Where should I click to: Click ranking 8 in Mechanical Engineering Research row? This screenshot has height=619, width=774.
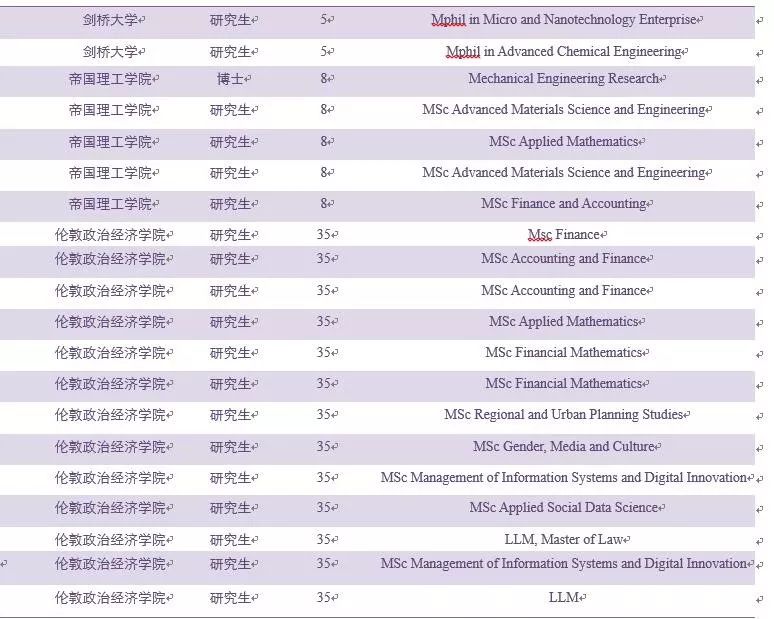324,78
